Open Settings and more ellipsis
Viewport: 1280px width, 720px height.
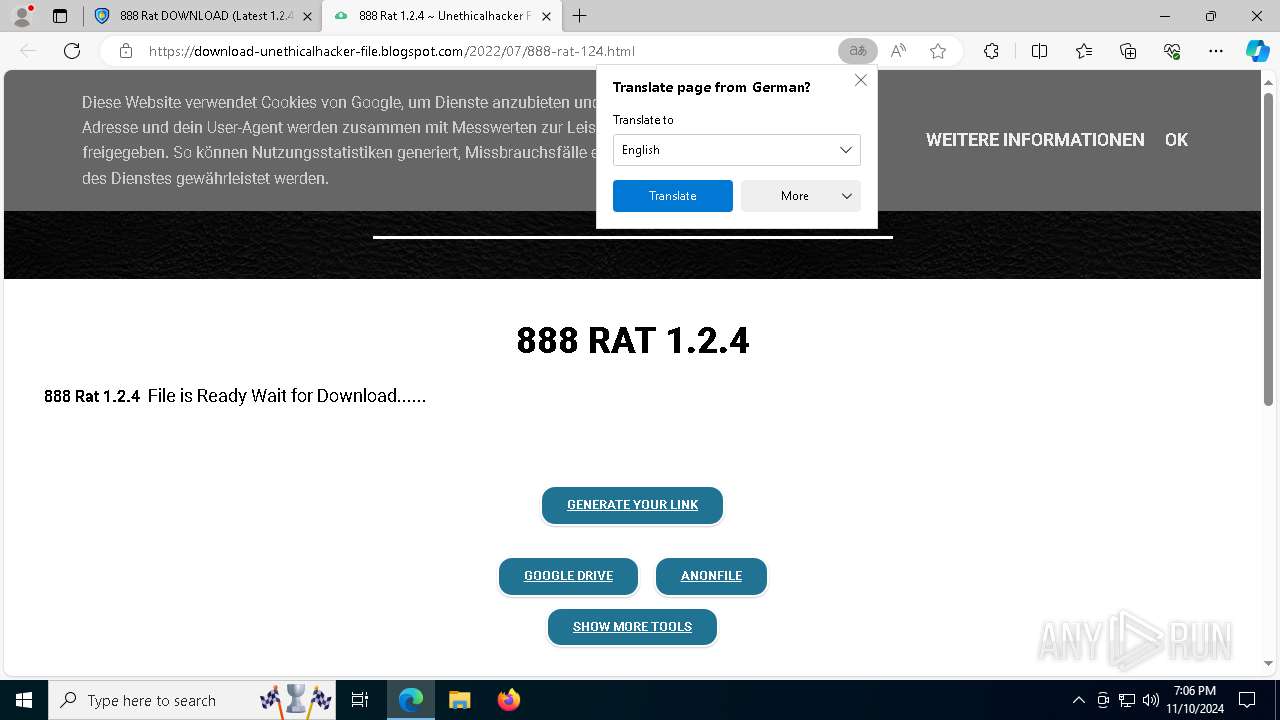click(x=1216, y=51)
